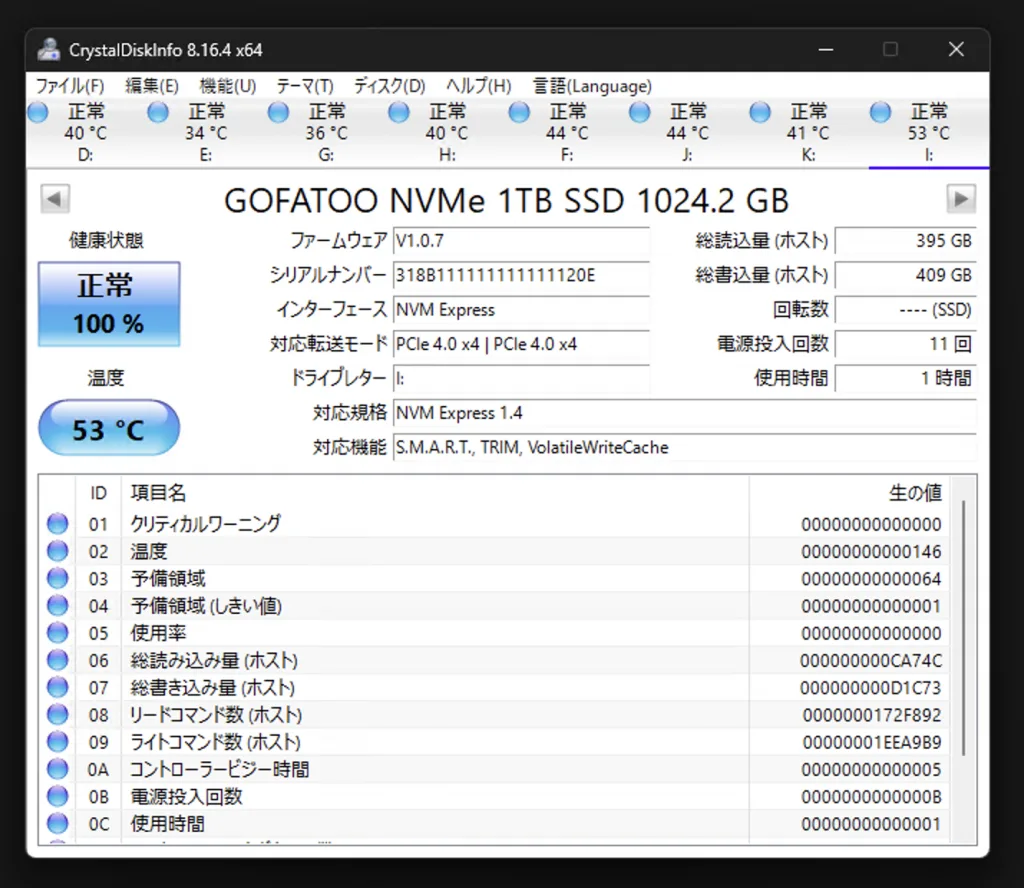Click rotation rate value ---- (SSD)
Viewport: 1024px width, 888px height.
906,309
